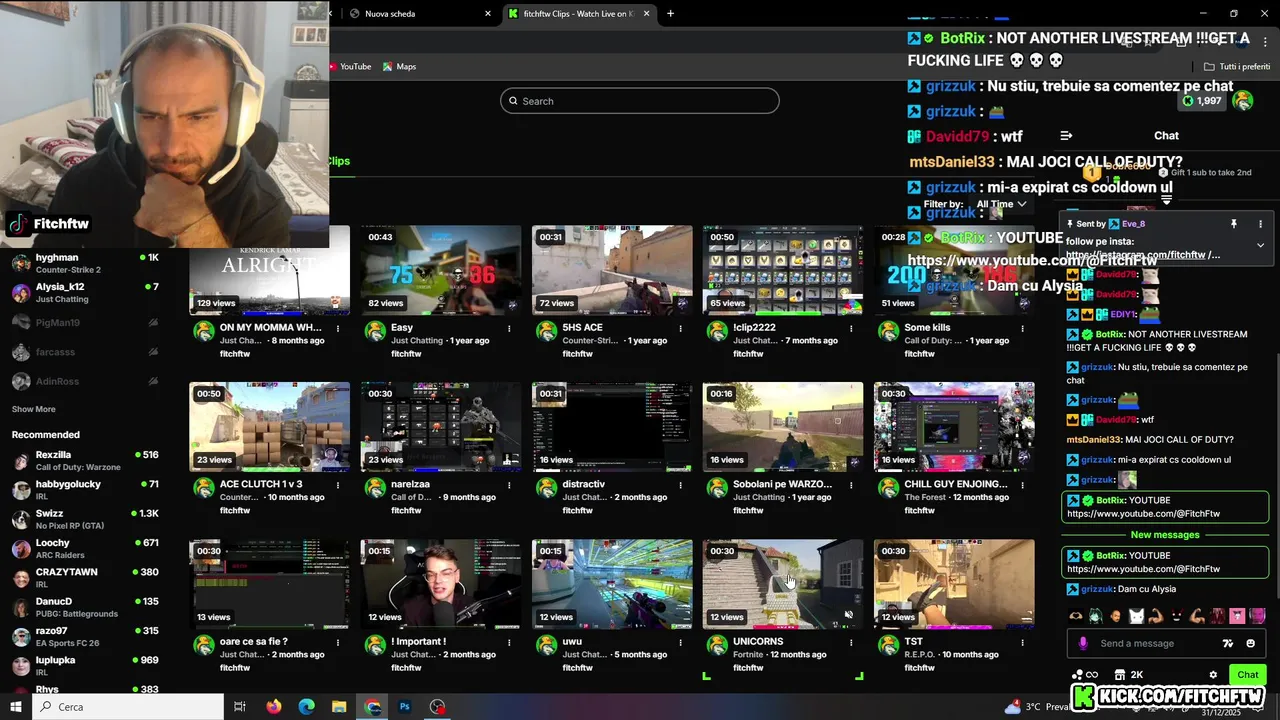
Task: Click the Eve_8 username in pinned message
Action: pyautogui.click(x=1133, y=224)
